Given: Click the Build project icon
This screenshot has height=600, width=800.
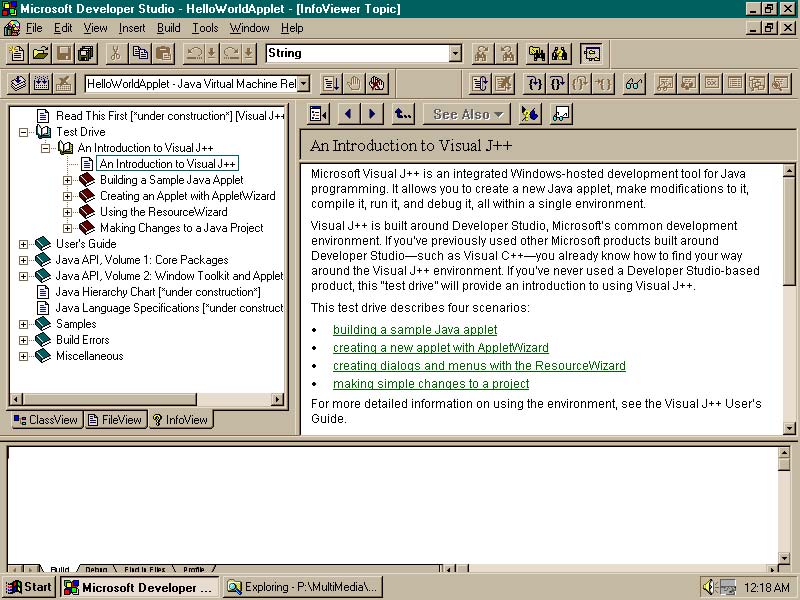Looking at the screenshot, I should [41, 83].
